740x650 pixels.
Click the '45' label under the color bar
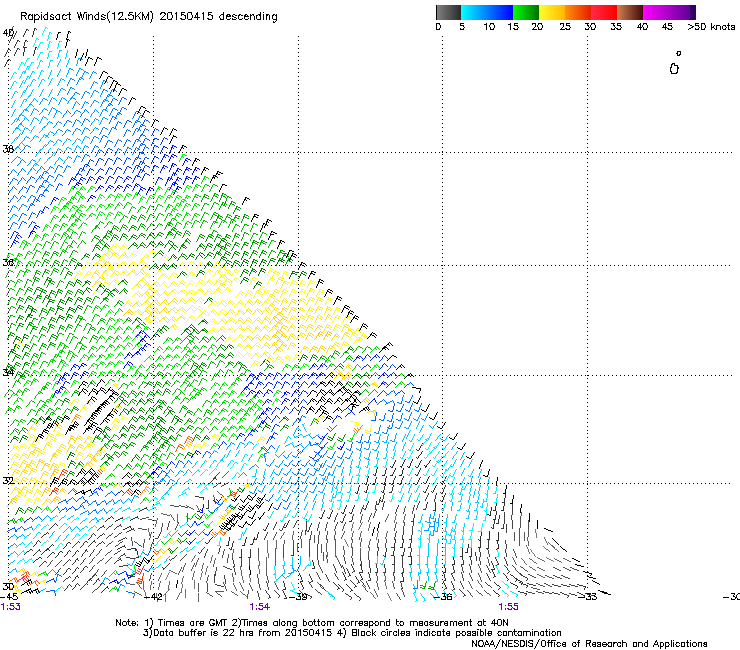[x=667, y=27]
